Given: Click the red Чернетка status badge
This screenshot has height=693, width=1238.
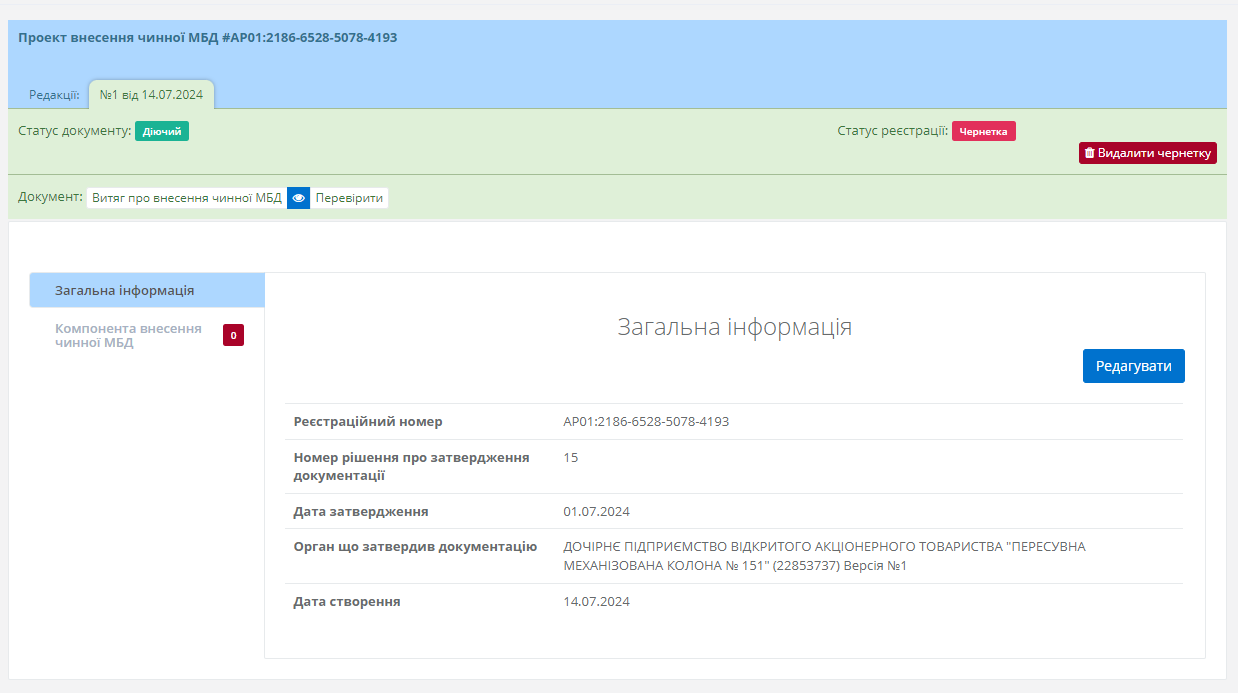Looking at the screenshot, I should (983, 131).
